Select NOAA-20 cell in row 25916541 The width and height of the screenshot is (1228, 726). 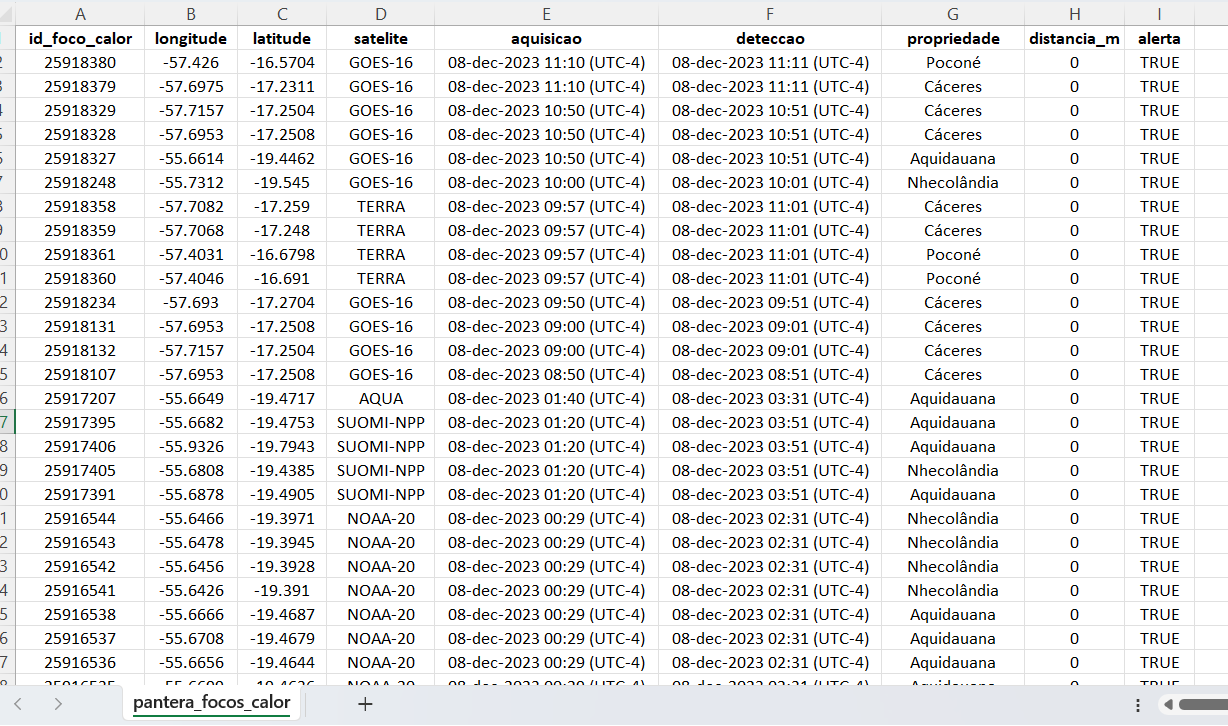point(381,590)
